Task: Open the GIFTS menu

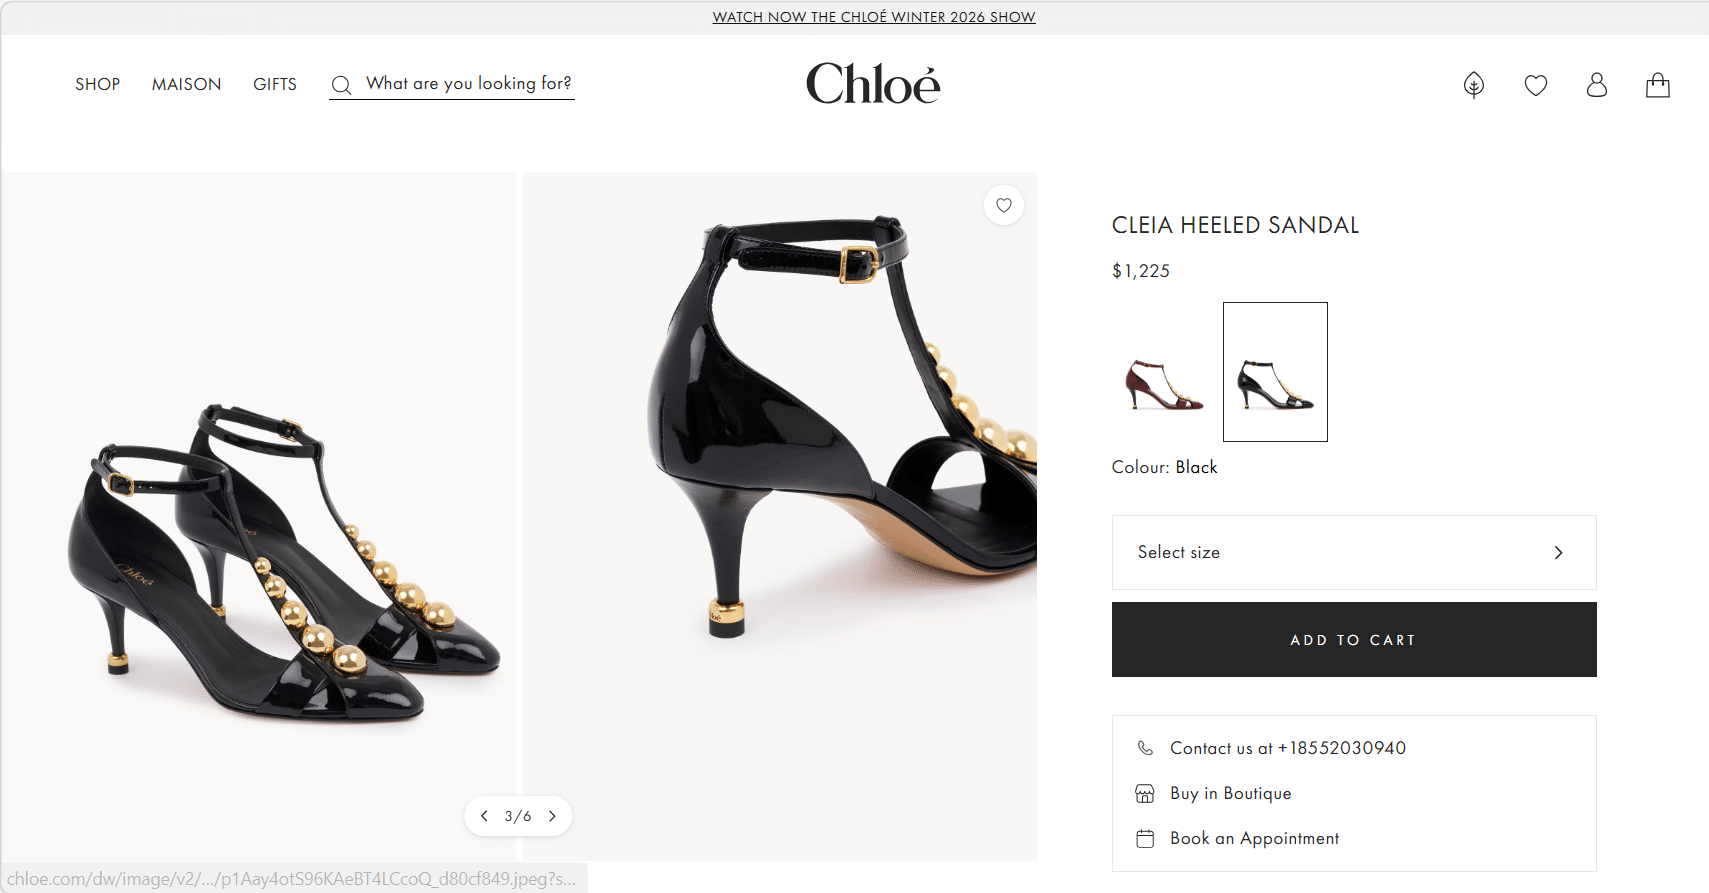Action: tap(275, 85)
